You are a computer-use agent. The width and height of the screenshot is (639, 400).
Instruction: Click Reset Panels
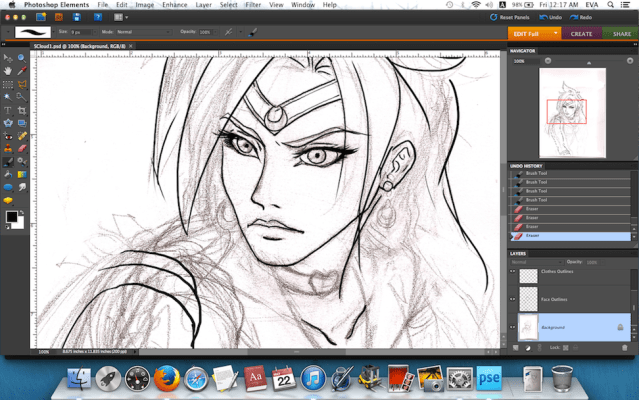512,17
